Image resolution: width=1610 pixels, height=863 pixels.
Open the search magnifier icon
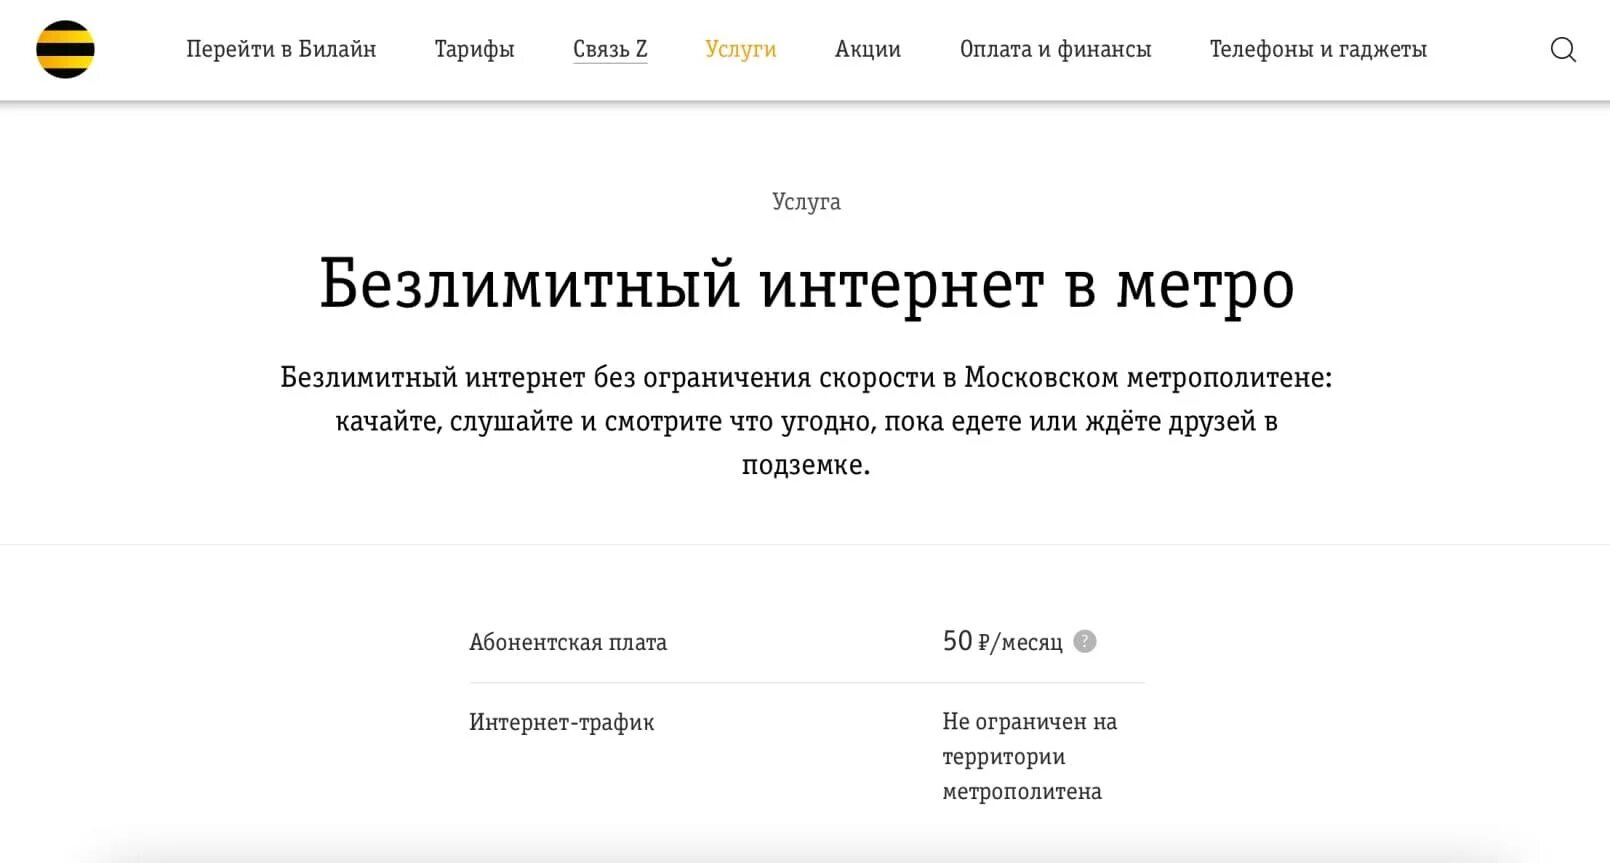tap(1563, 49)
